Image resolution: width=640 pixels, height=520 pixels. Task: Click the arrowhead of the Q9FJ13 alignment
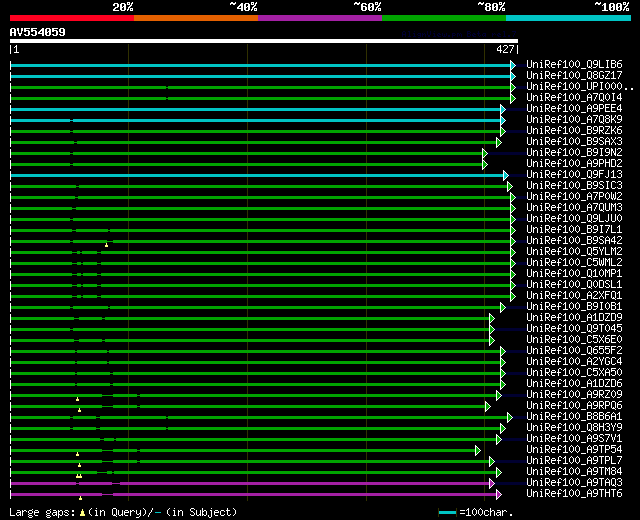click(x=506, y=174)
